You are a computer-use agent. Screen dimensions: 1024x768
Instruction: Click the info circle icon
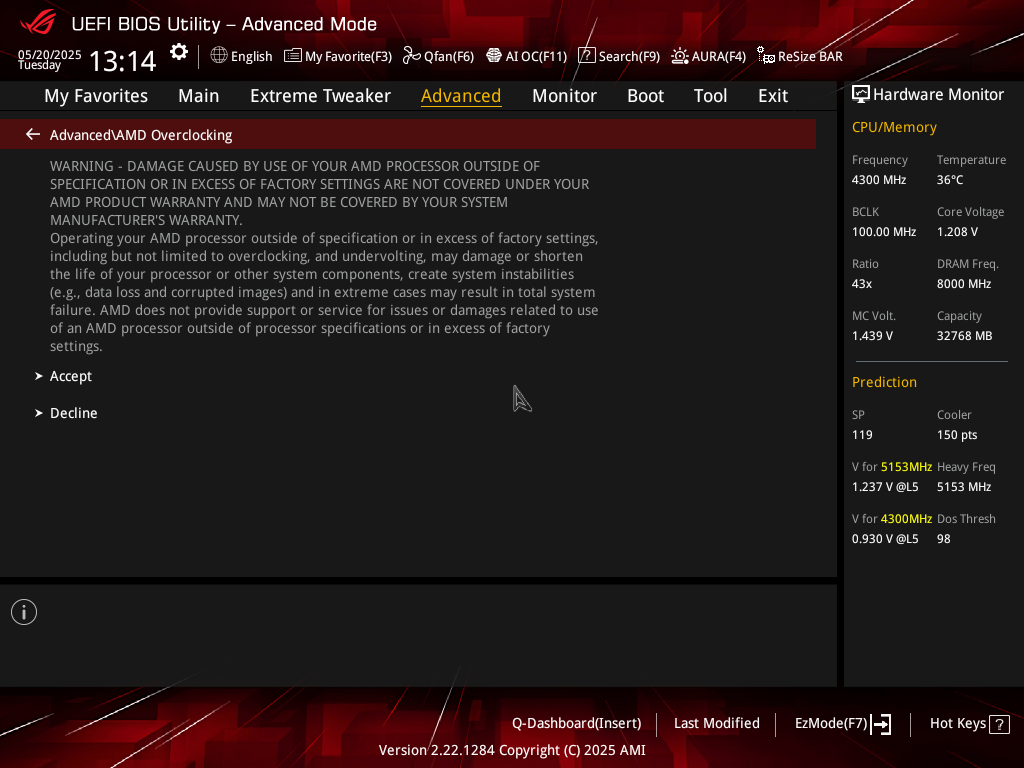24,612
